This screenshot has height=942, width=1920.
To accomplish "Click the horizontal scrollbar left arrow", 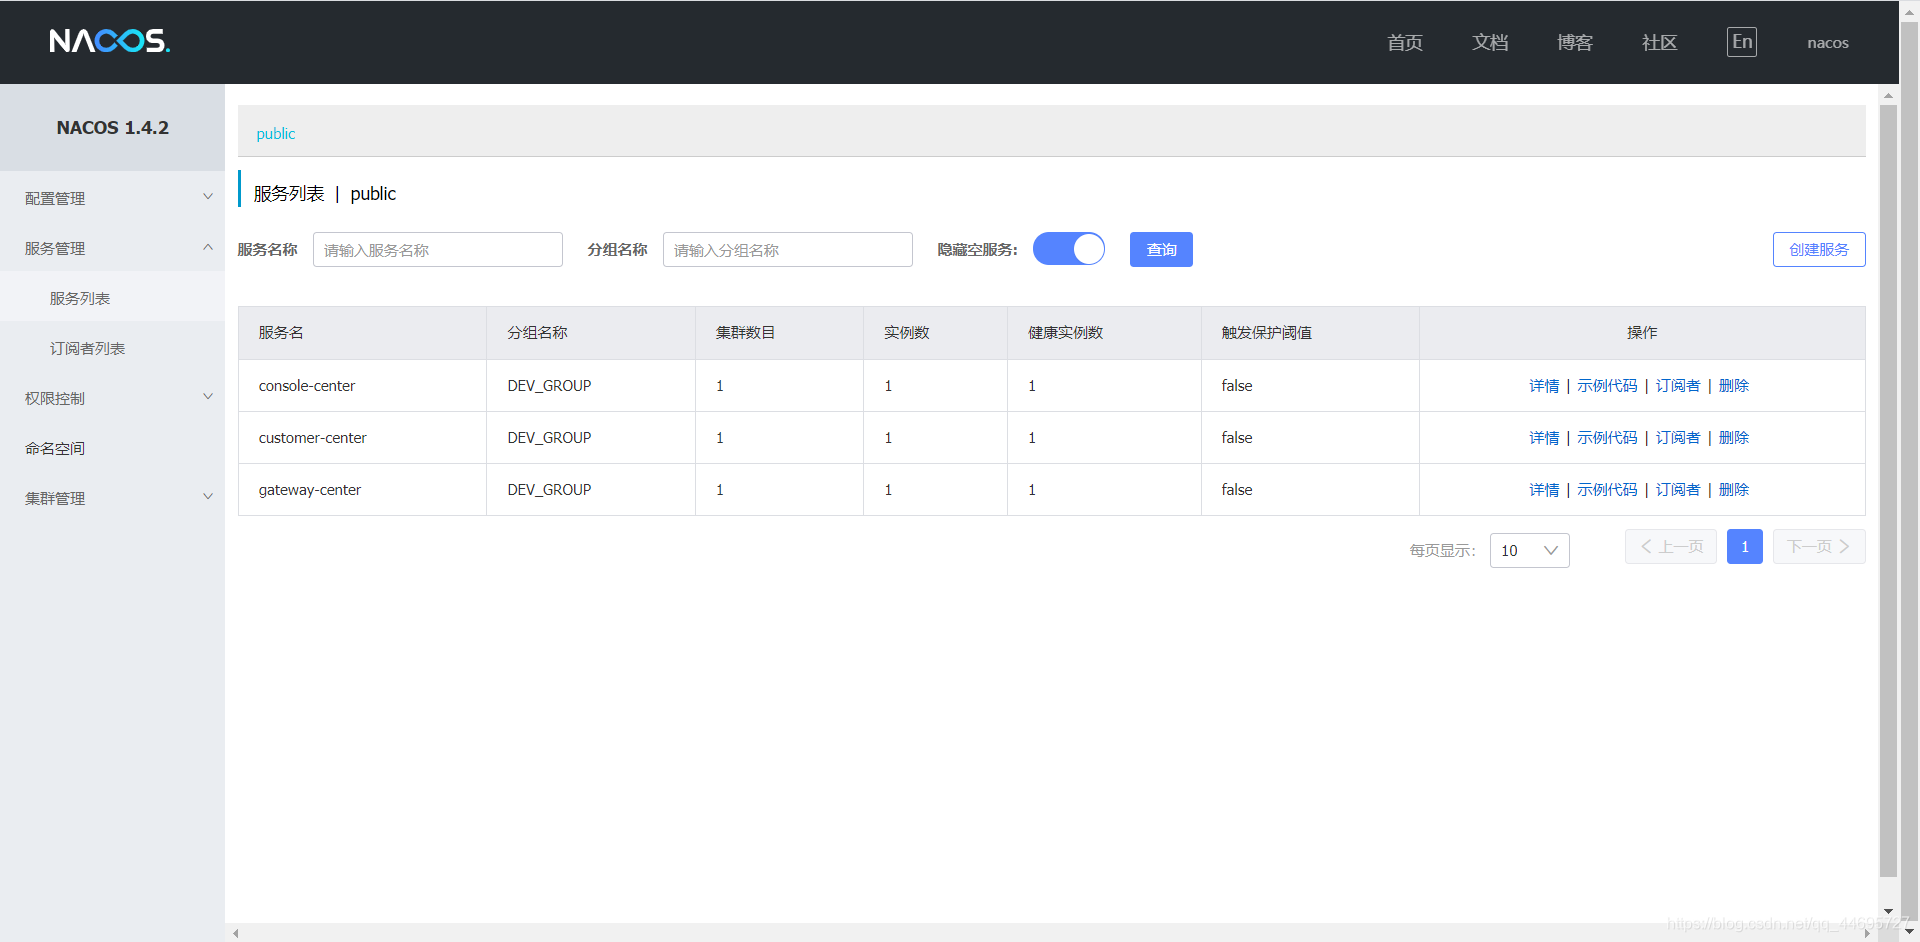I will 236,934.
